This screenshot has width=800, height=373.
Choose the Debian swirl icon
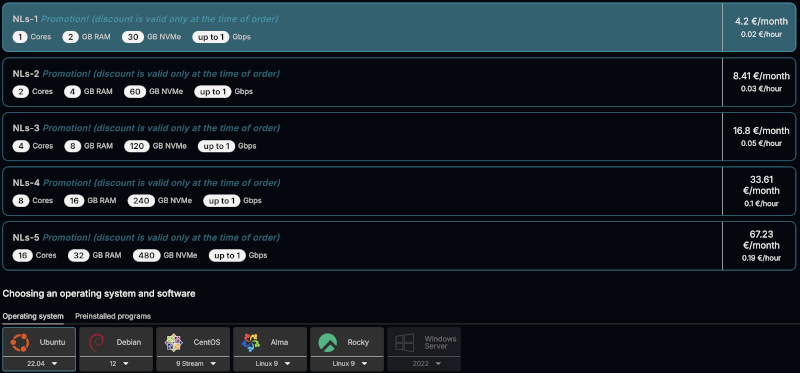[x=97, y=342]
